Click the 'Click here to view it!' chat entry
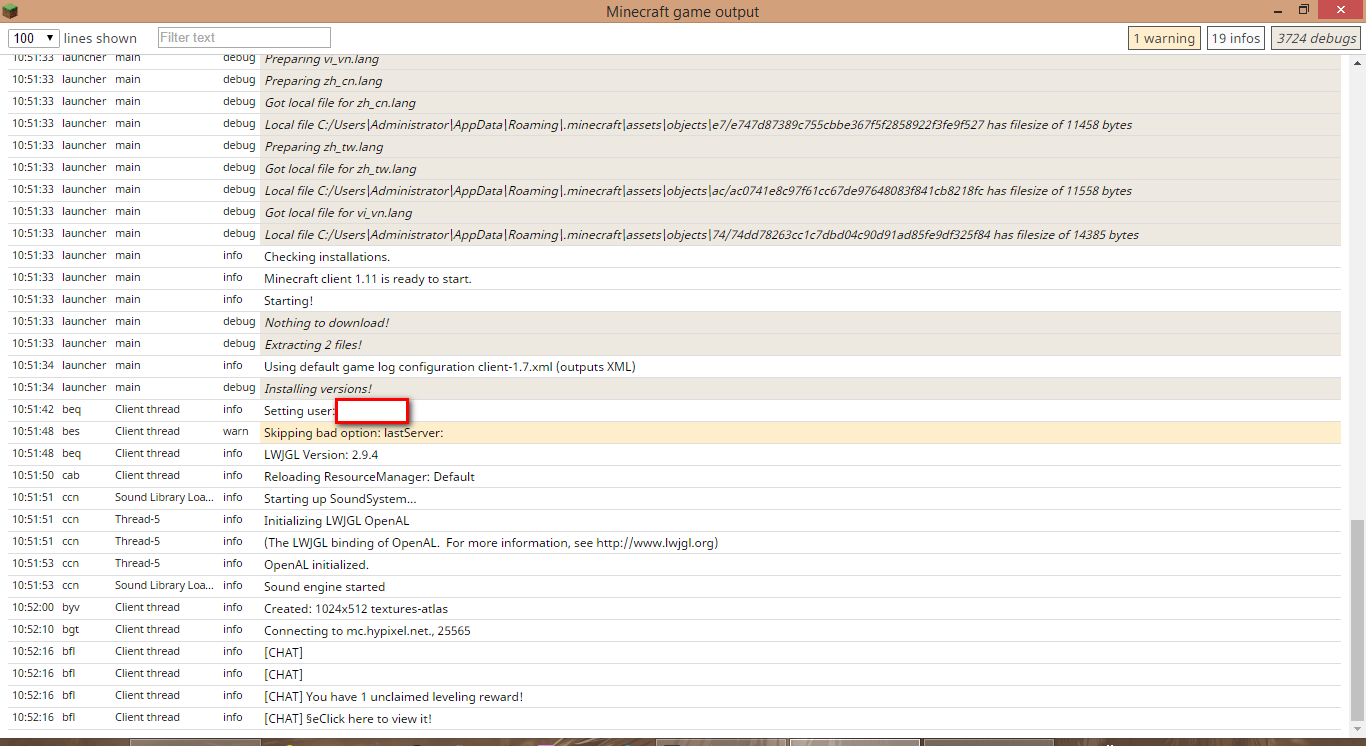Image resolution: width=1366 pixels, height=746 pixels. click(348, 719)
